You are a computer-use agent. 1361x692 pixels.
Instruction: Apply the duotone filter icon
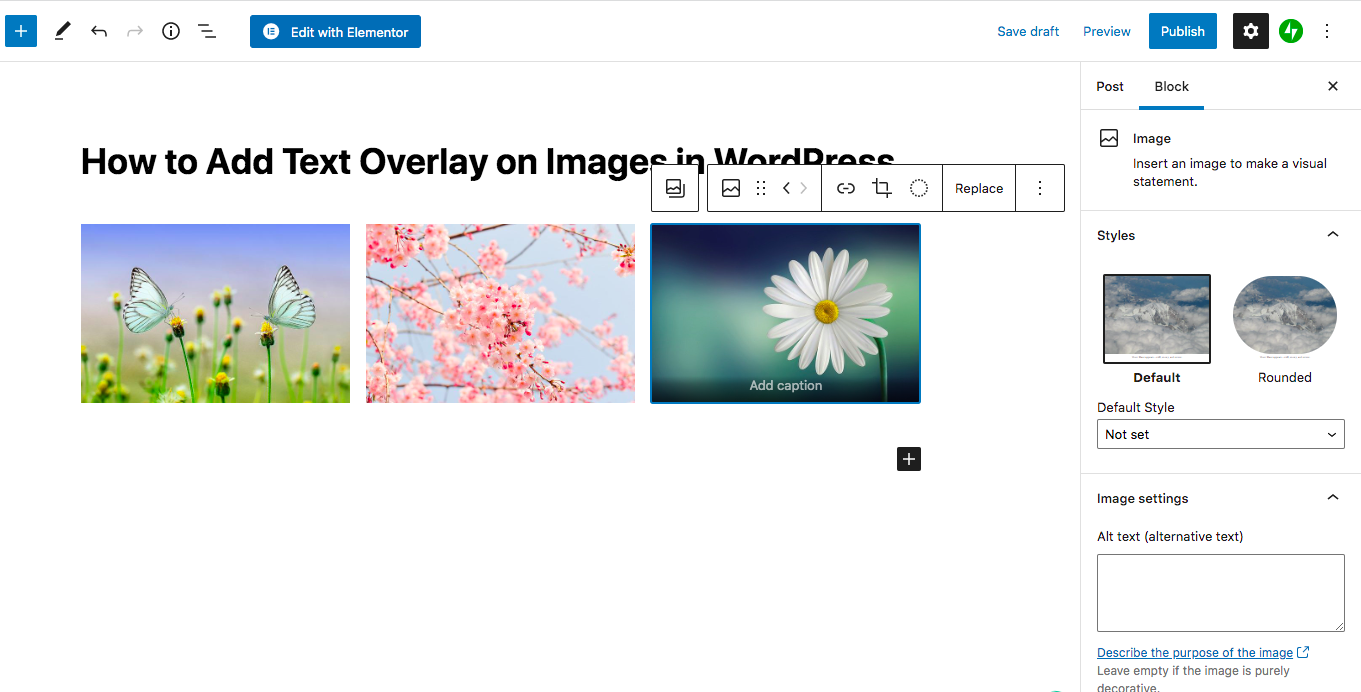tap(919, 188)
